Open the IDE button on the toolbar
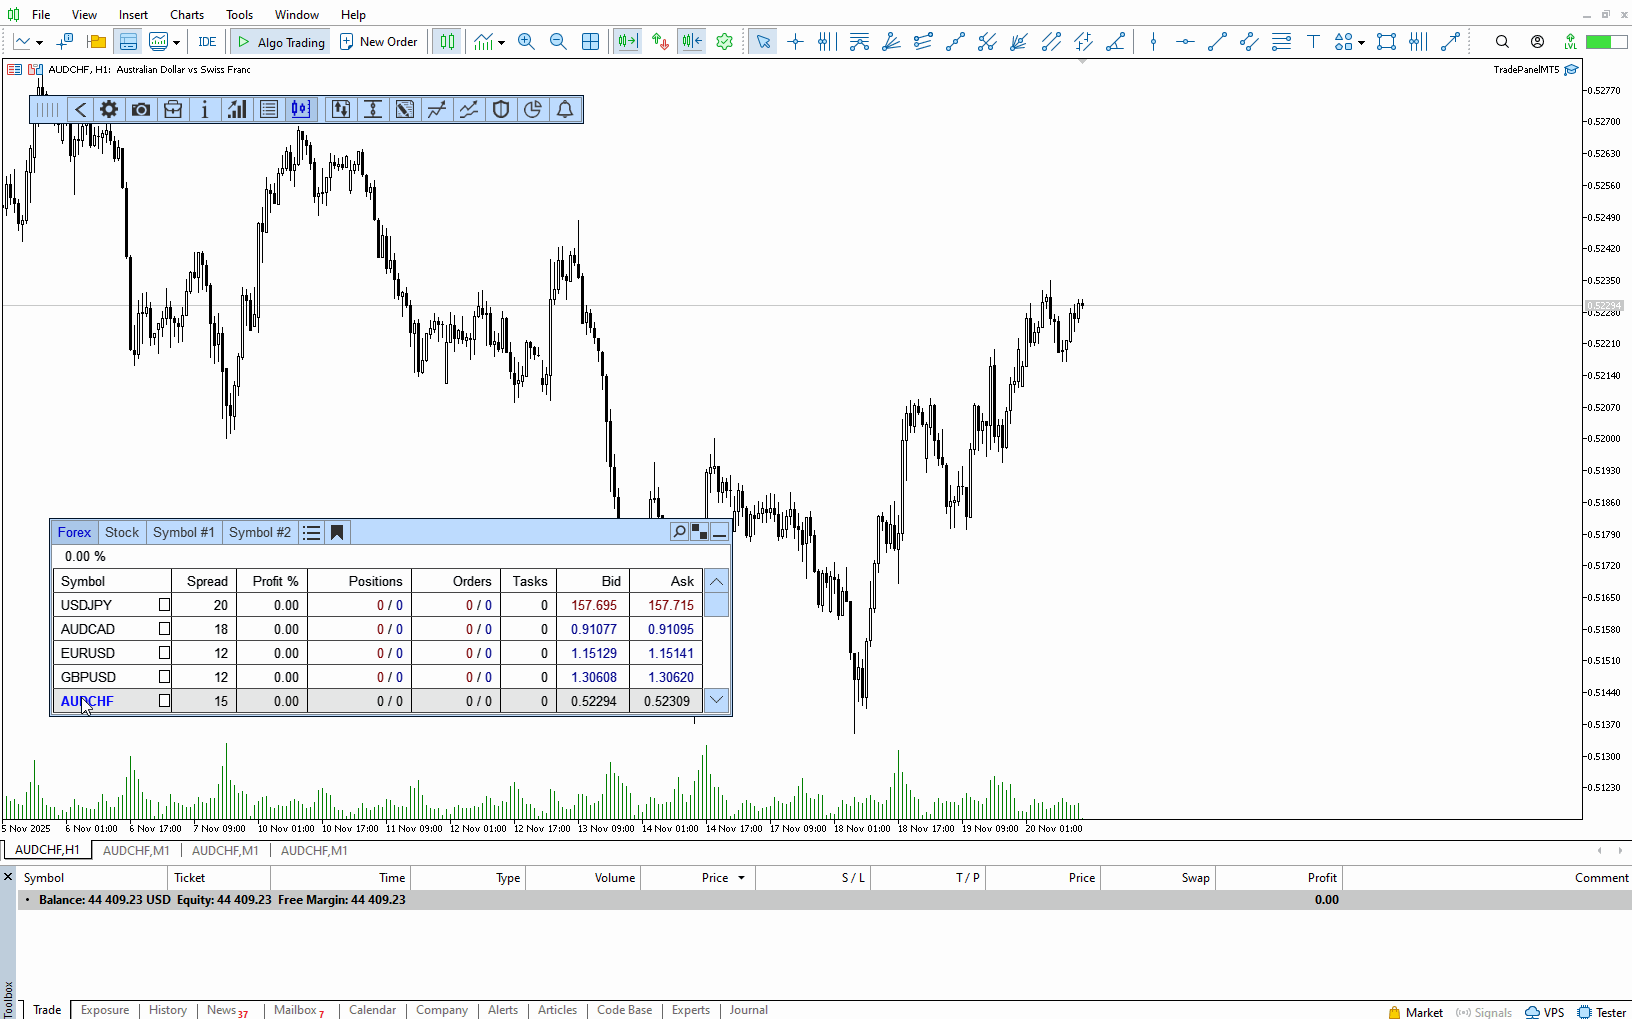The height and width of the screenshot is (1019, 1632). coord(207,42)
